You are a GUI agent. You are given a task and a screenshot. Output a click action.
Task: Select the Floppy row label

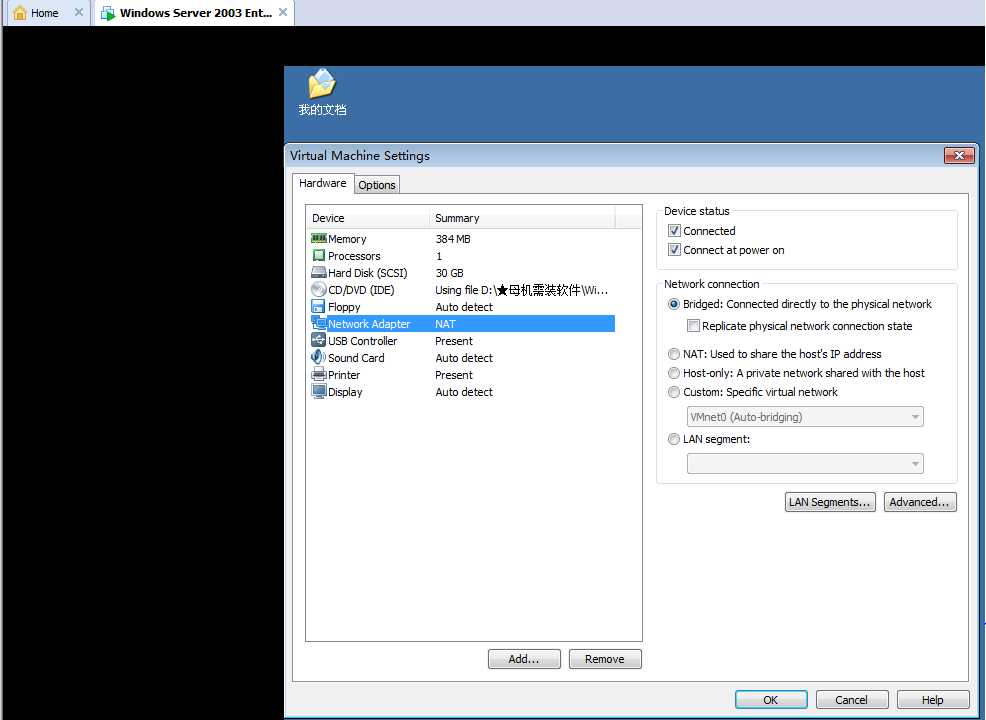(344, 307)
